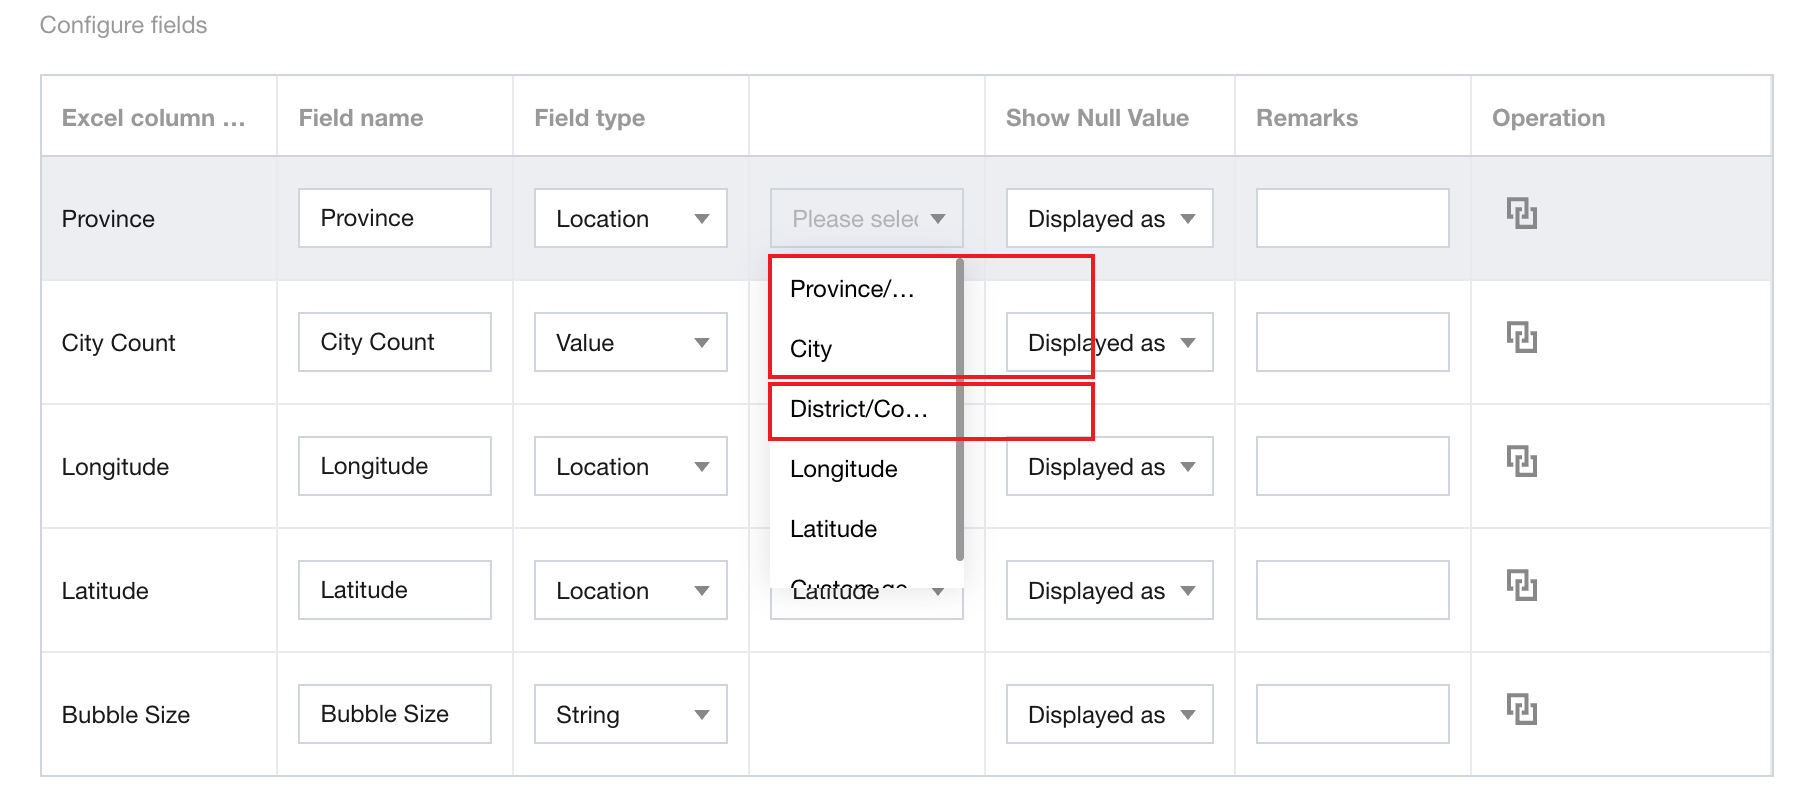Pick Latitude in the open dropdown list
Viewport: 1814px width, 788px height.
tap(834, 530)
